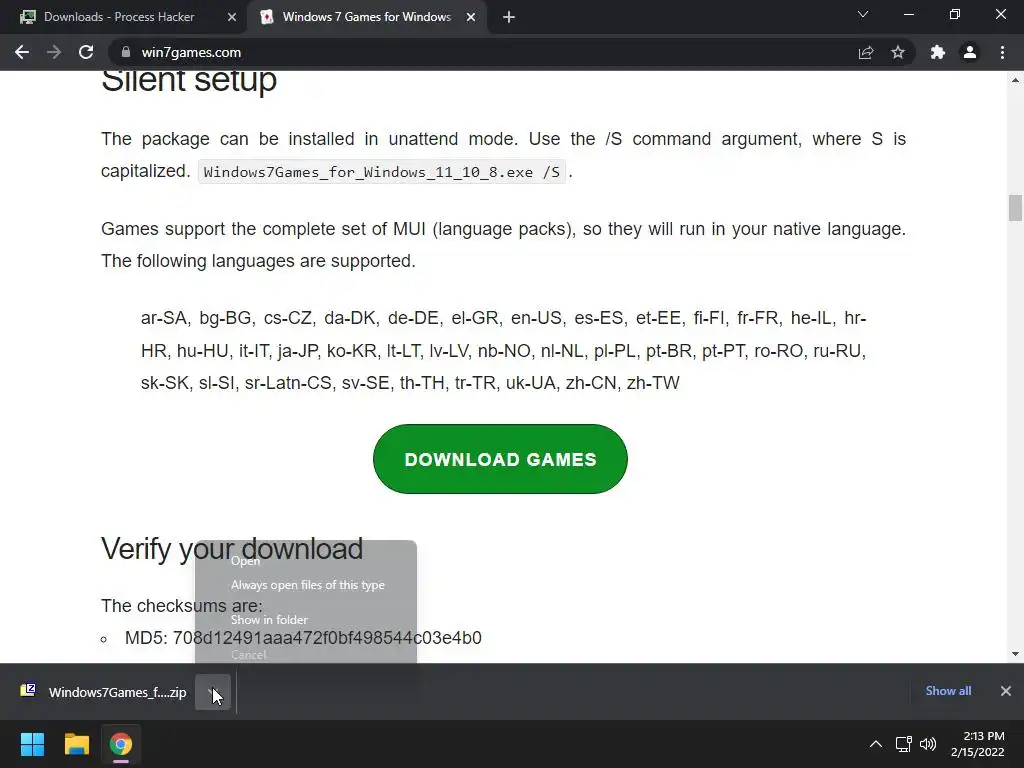Click the Chrome taskbar icon
Screen dimensions: 1024x768
pyautogui.click(x=121, y=744)
